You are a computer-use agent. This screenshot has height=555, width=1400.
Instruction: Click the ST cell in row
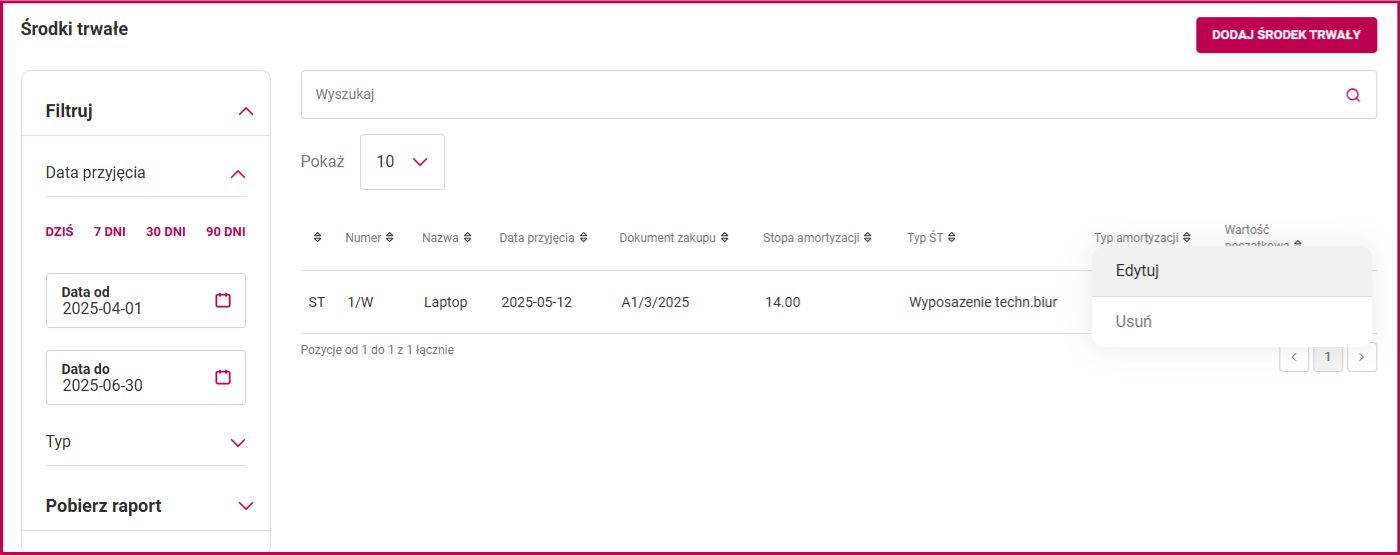tap(317, 302)
